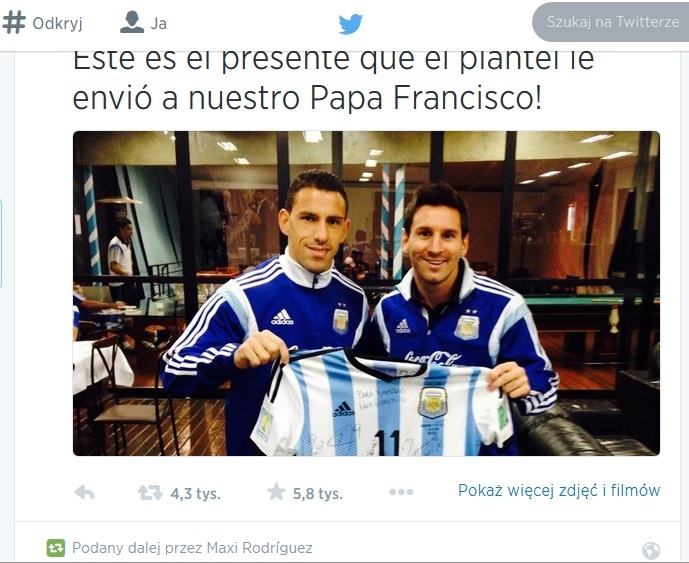Click the 4,3 tys. retweet count
Image resolution: width=689 pixels, height=563 pixels.
pos(196,494)
